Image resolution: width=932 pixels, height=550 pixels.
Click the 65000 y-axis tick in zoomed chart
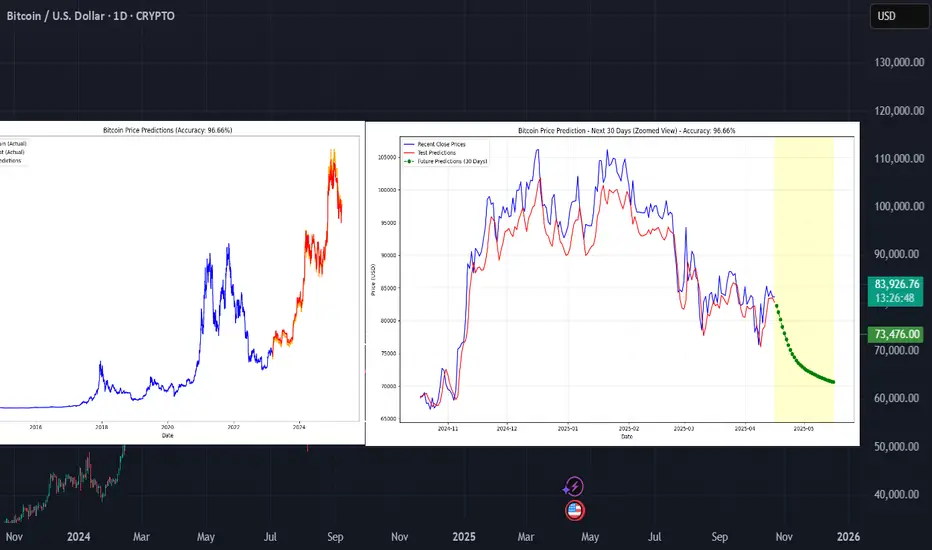(388, 419)
